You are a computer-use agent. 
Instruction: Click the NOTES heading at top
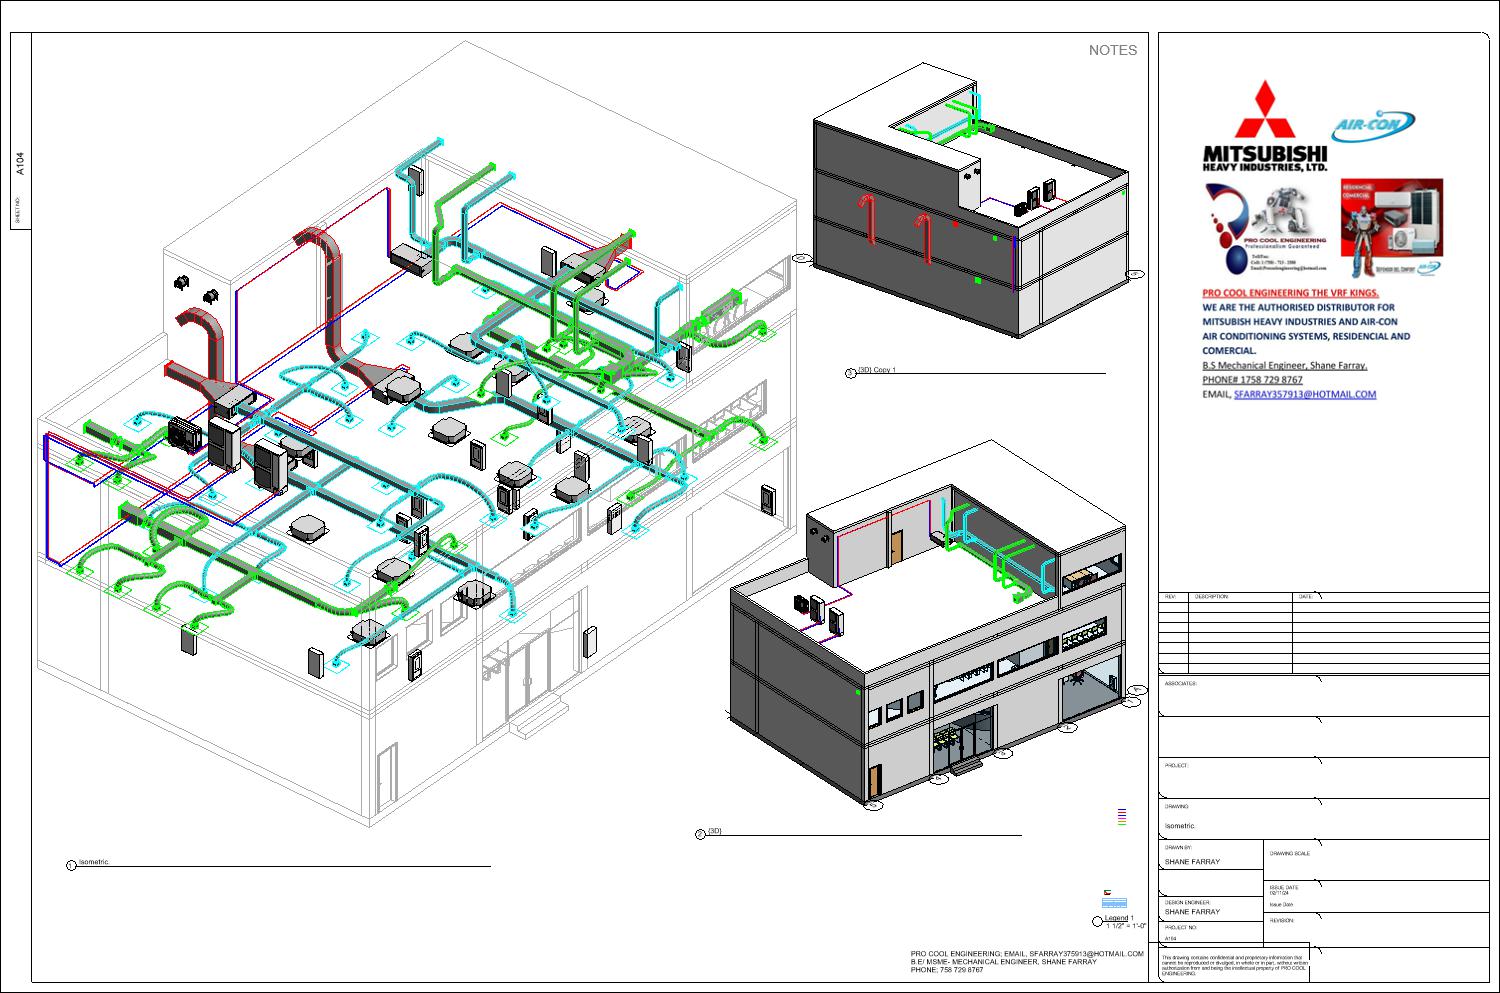point(1113,50)
